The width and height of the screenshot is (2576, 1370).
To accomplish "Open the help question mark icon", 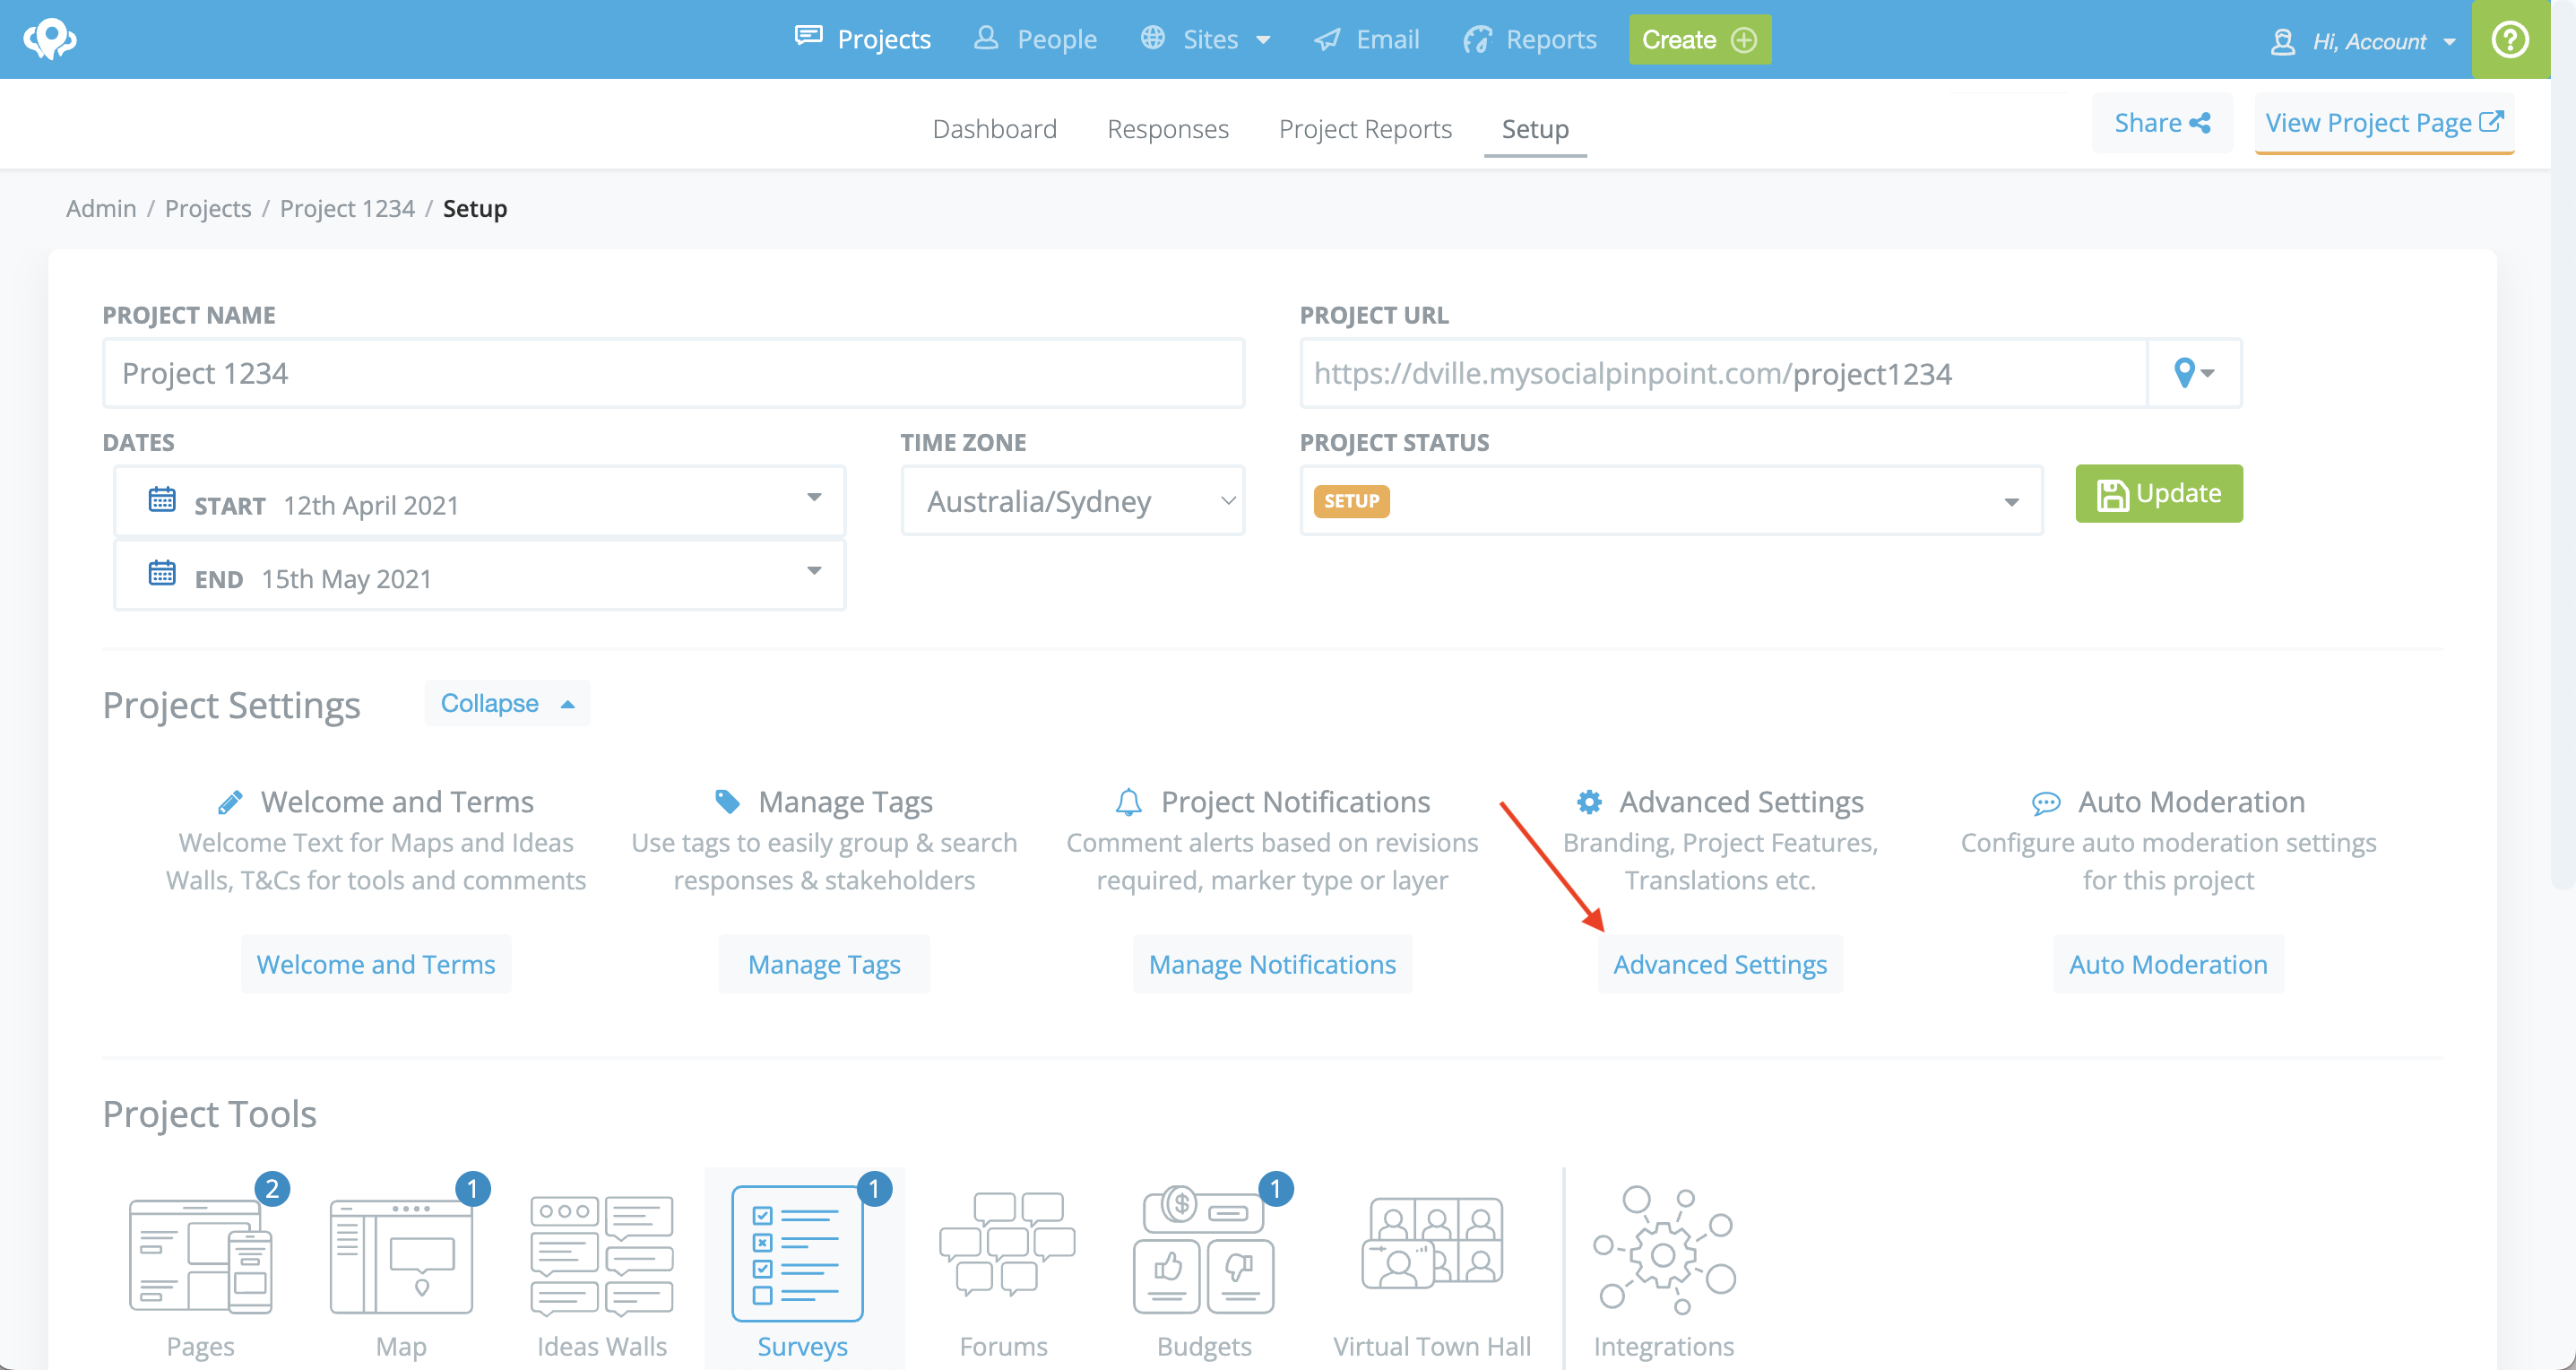I will pos(2510,39).
